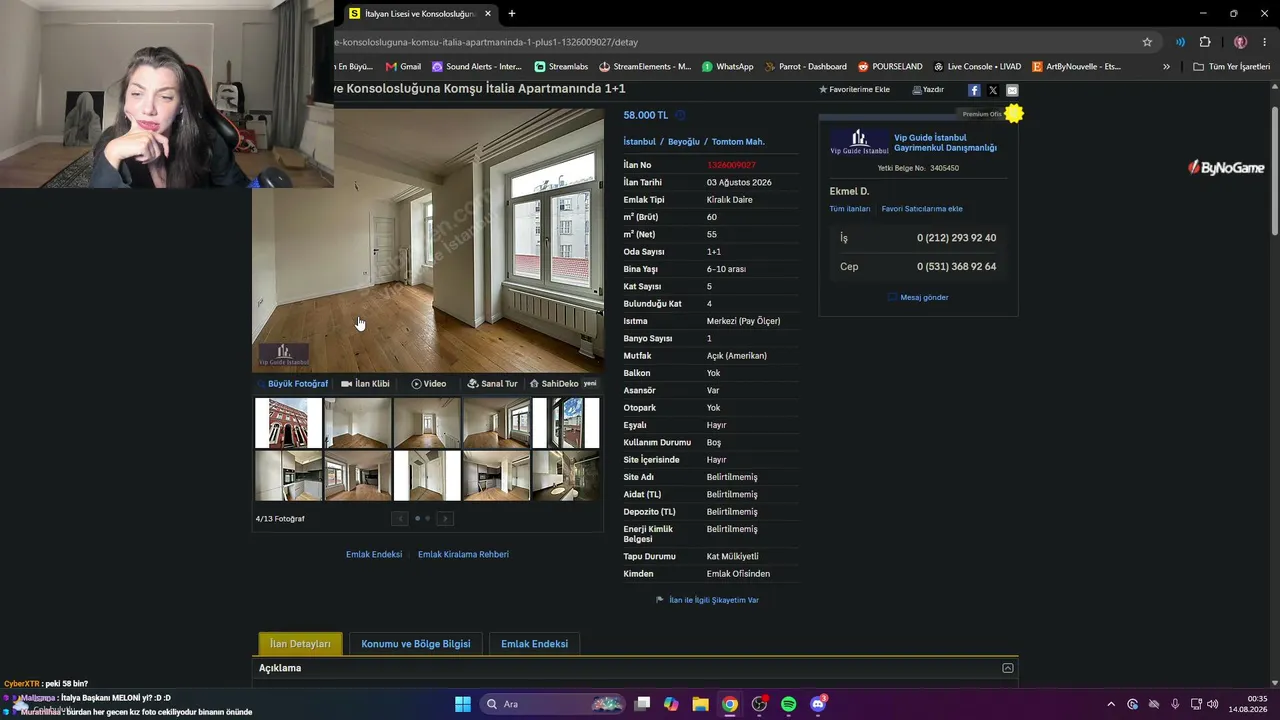
Task: Open the Emlak Kiralama Rehberi link
Action: tap(463, 555)
